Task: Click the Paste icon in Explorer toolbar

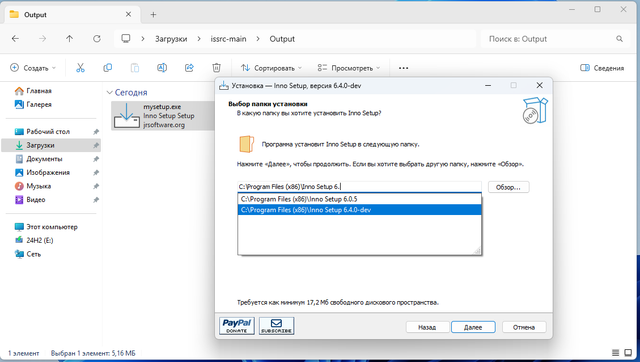Action: 135,68
